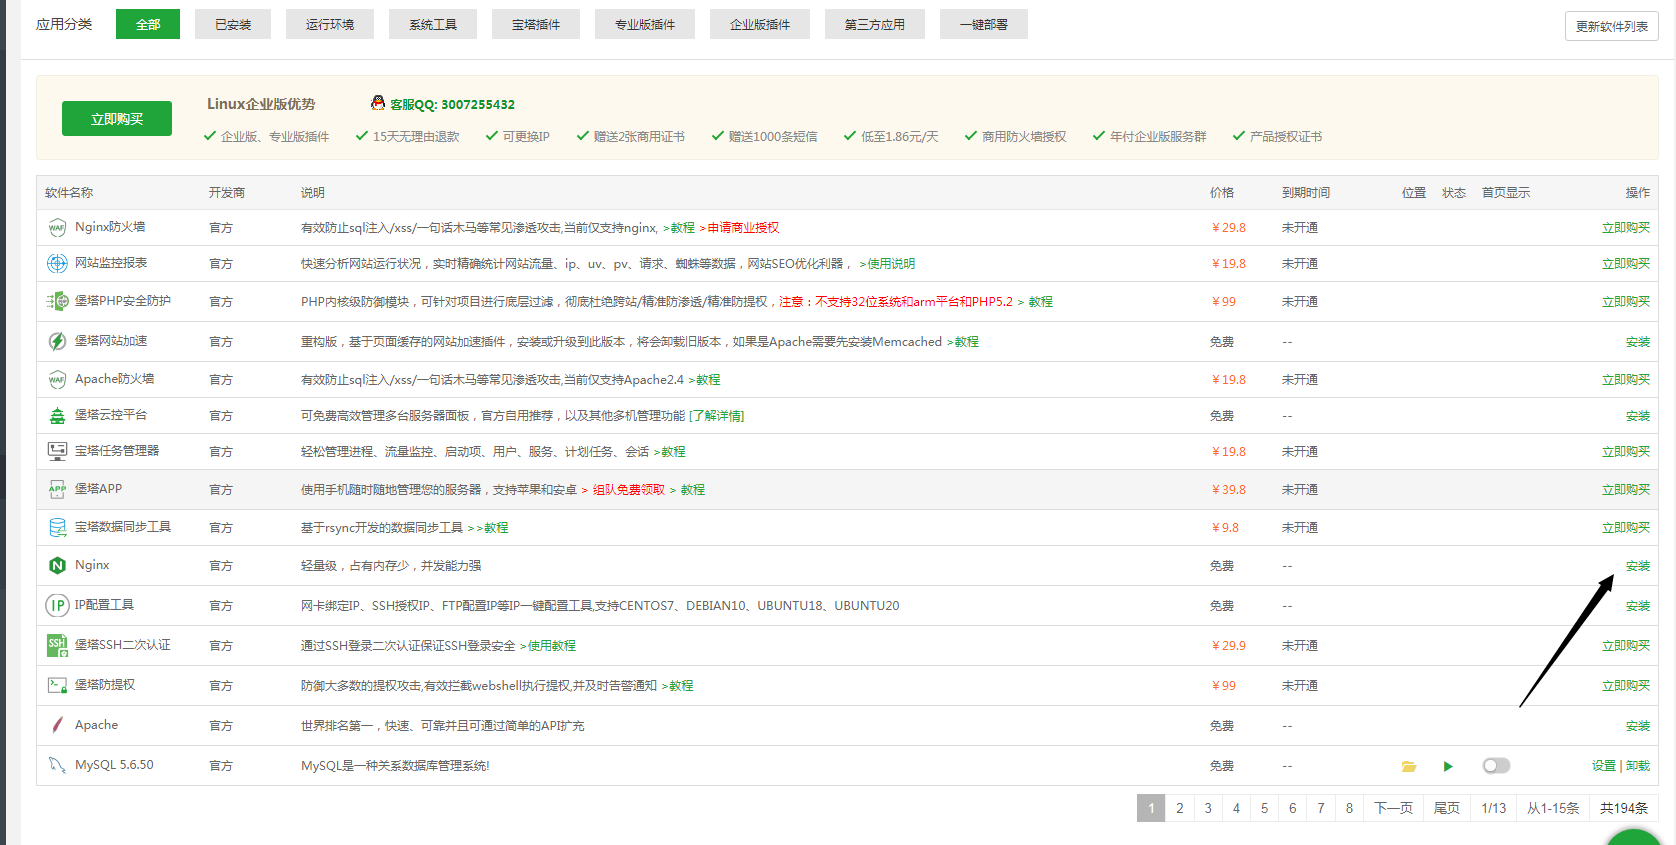Click 立即购买 for 宝塔数据同步工具
Screen dimensions: 1676x845
1626,528
